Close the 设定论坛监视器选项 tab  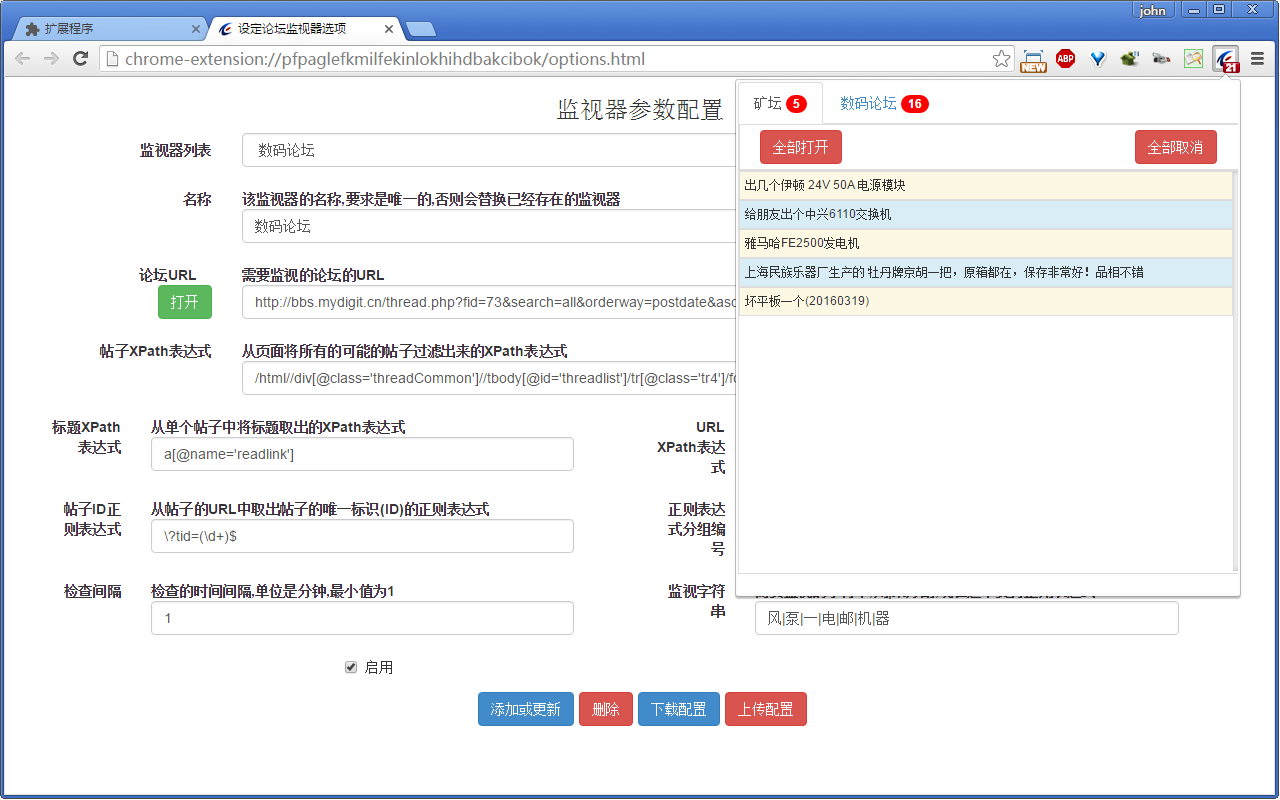tap(389, 29)
